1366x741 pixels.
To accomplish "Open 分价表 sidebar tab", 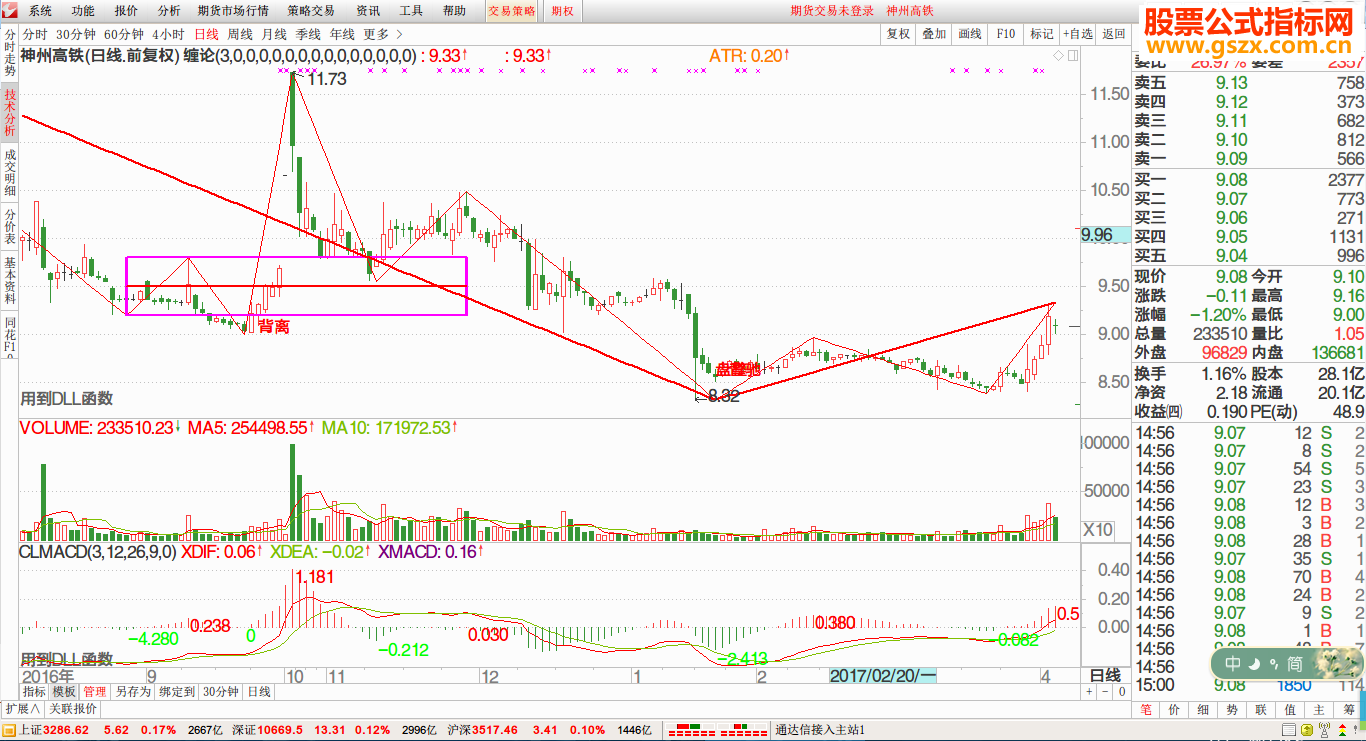I will [x=9, y=227].
